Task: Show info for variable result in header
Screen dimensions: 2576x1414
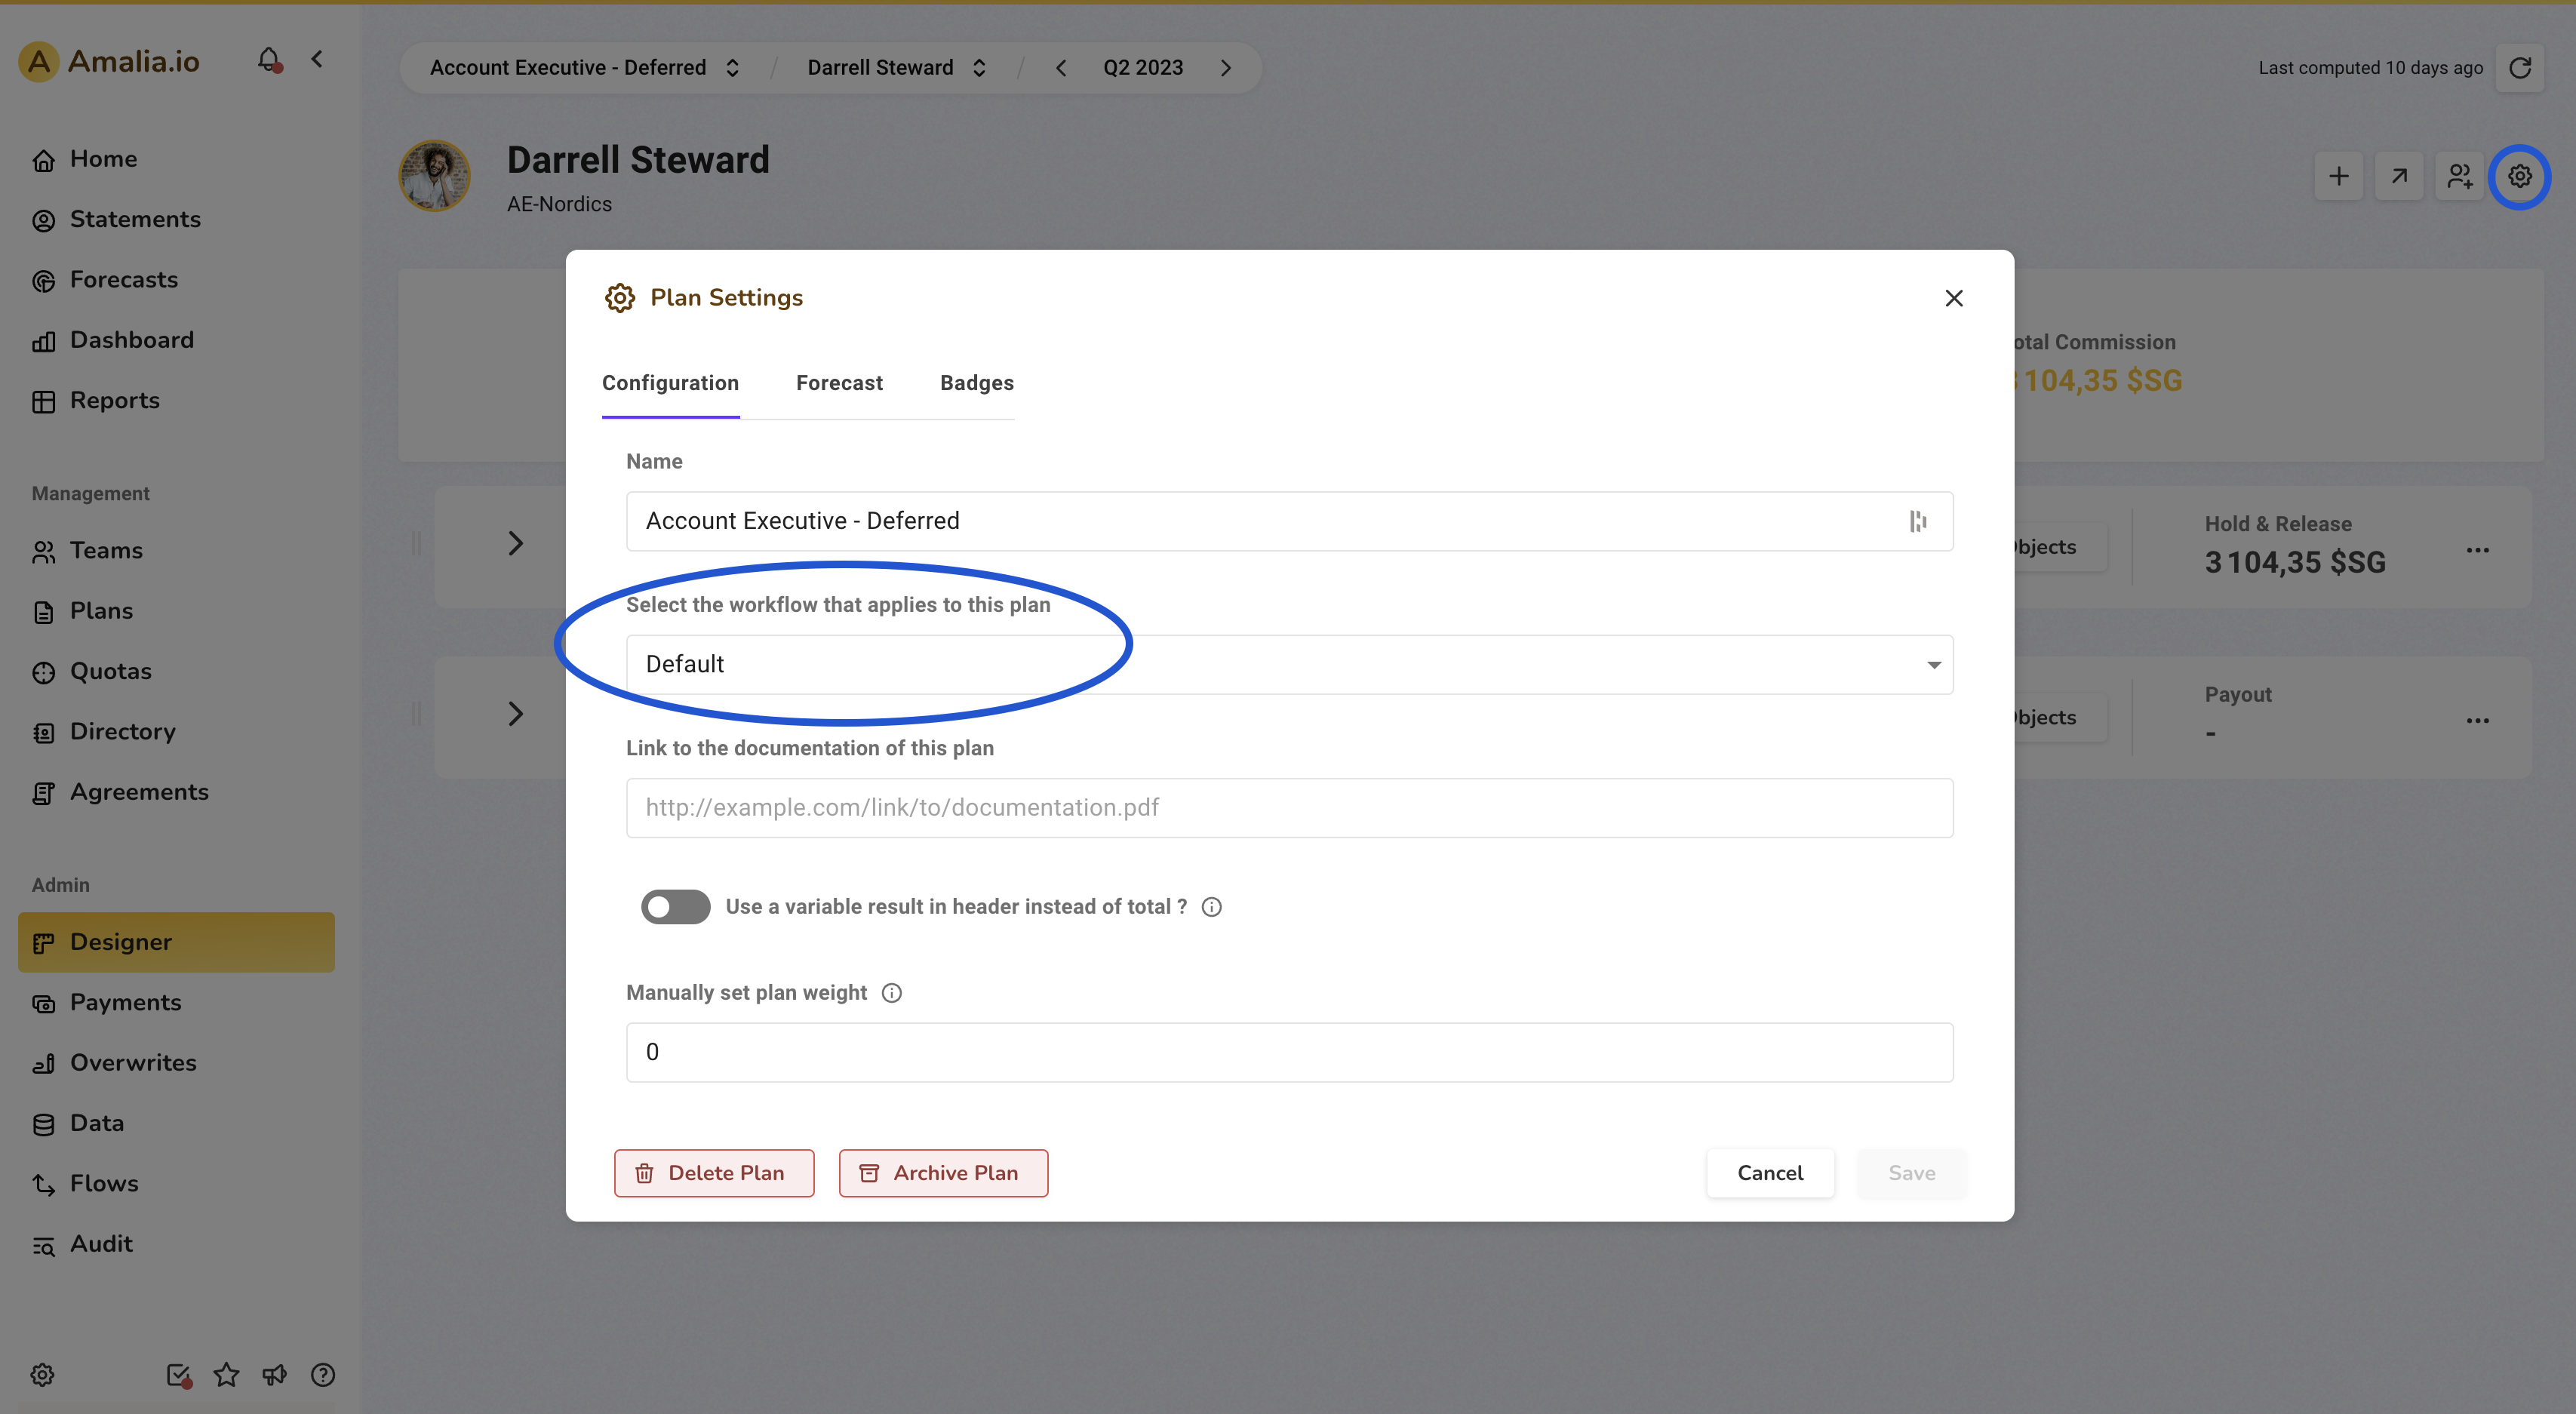Action: click(x=1211, y=907)
